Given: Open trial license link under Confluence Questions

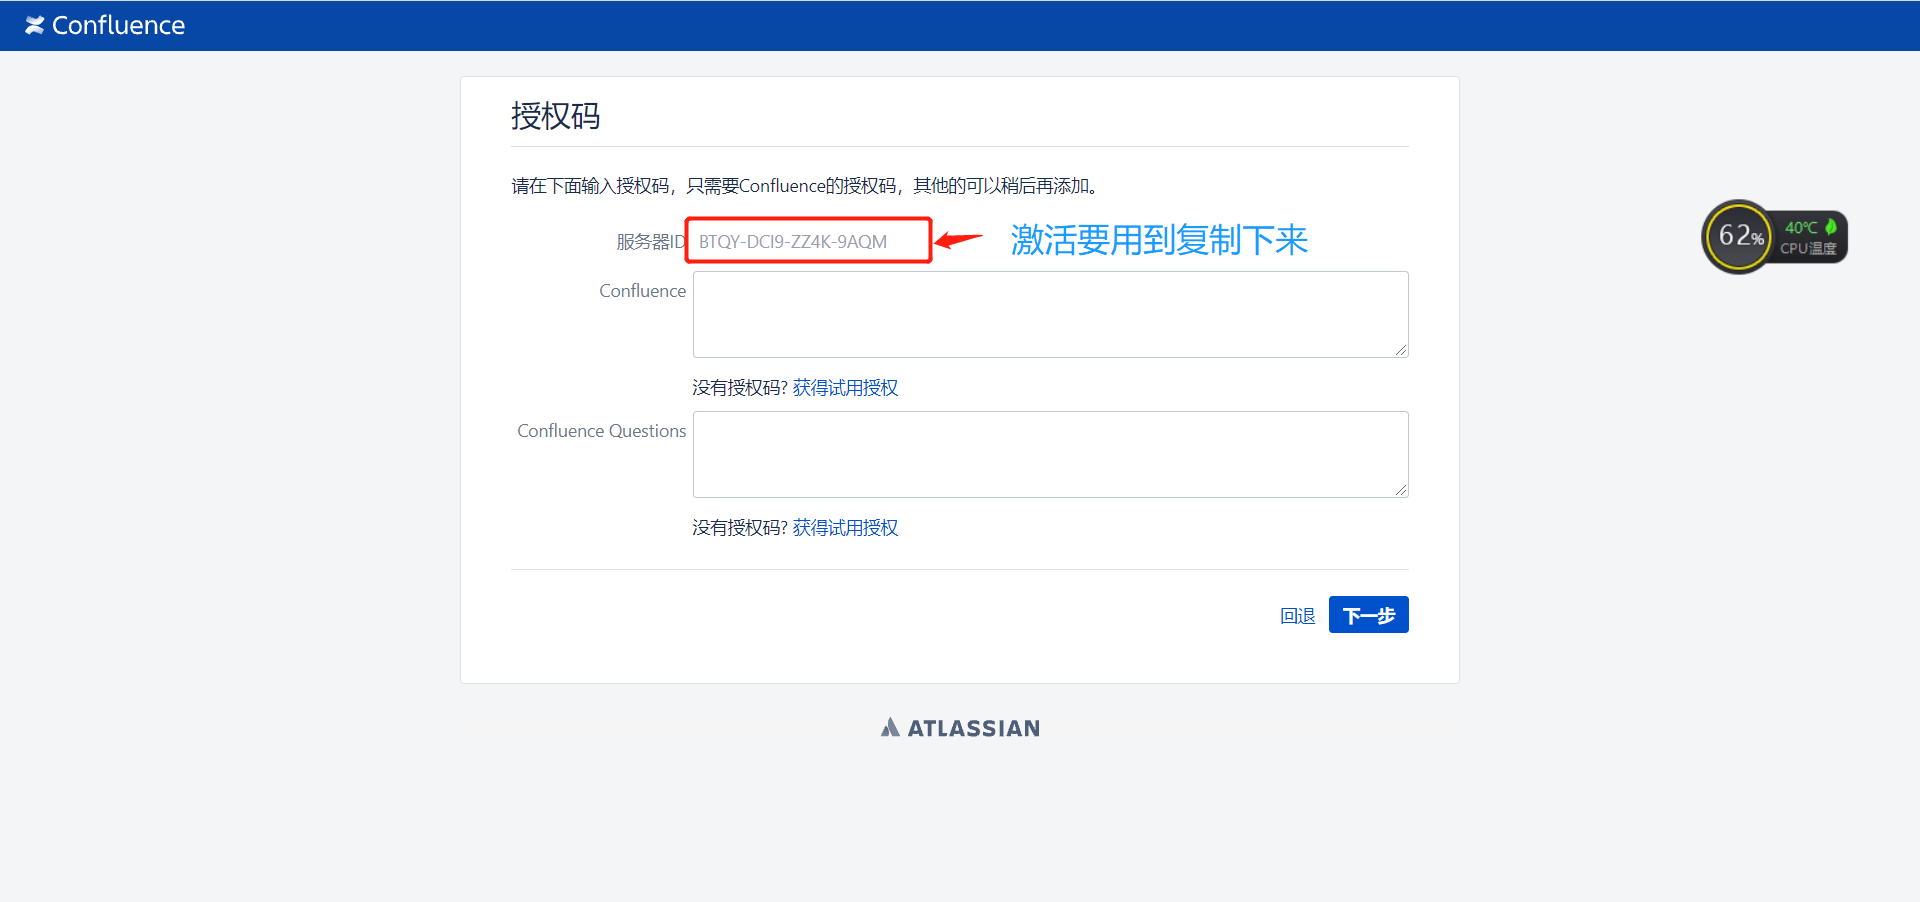Looking at the screenshot, I should pyautogui.click(x=845, y=528).
